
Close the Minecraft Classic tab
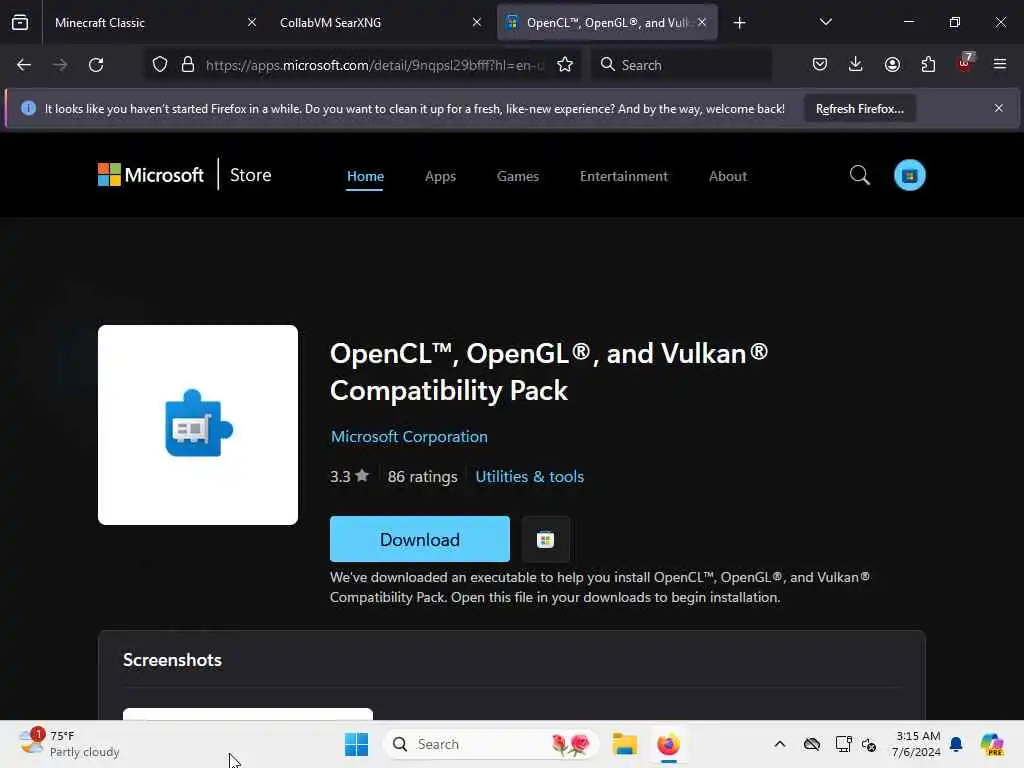click(251, 23)
